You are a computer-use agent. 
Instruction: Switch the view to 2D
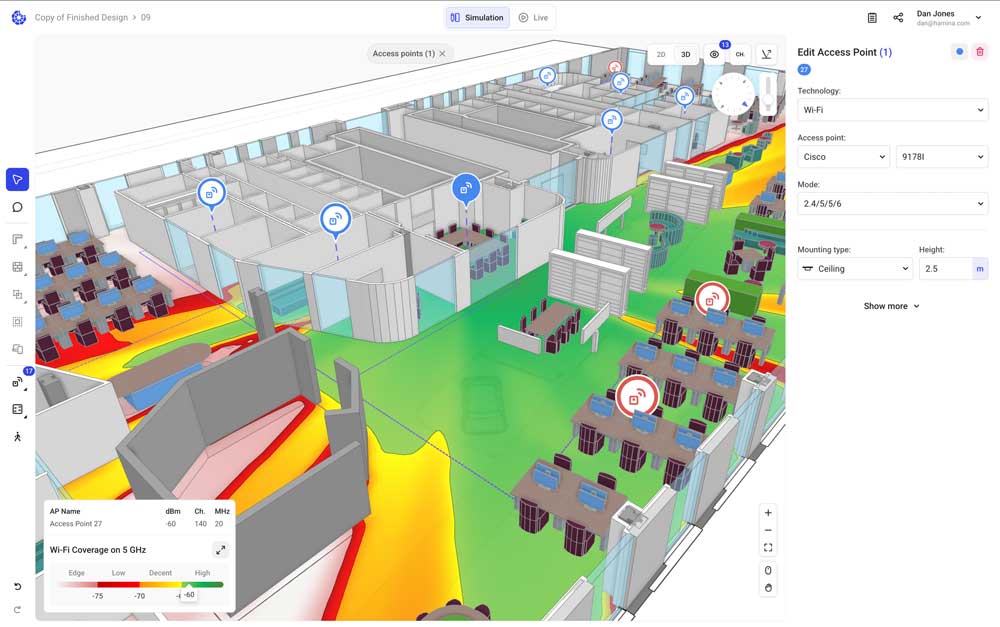(x=661, y=54)
